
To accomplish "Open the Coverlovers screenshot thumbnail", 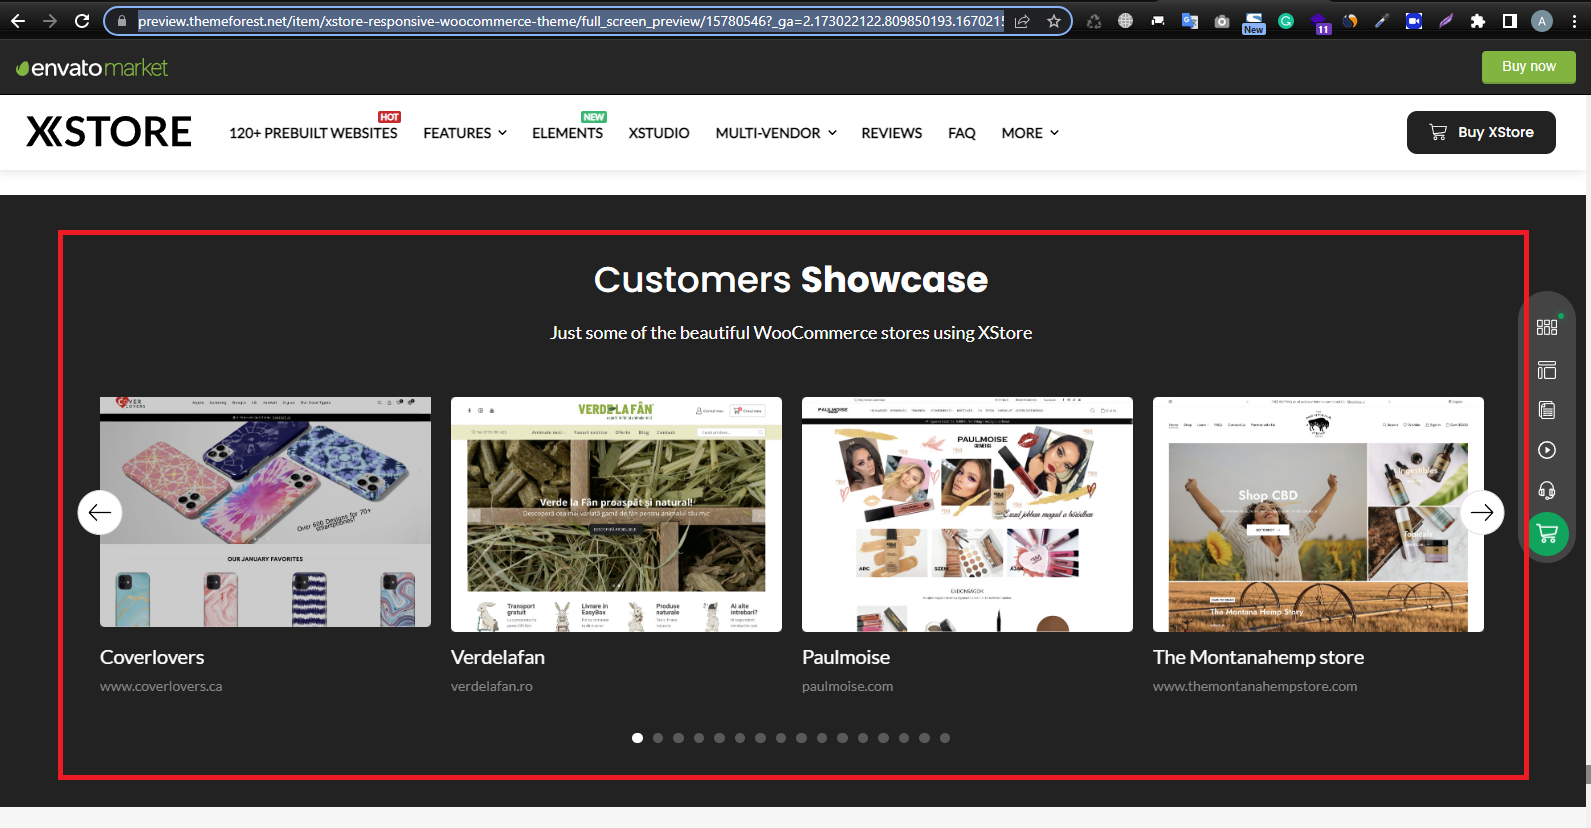I will tap(265, 512).
